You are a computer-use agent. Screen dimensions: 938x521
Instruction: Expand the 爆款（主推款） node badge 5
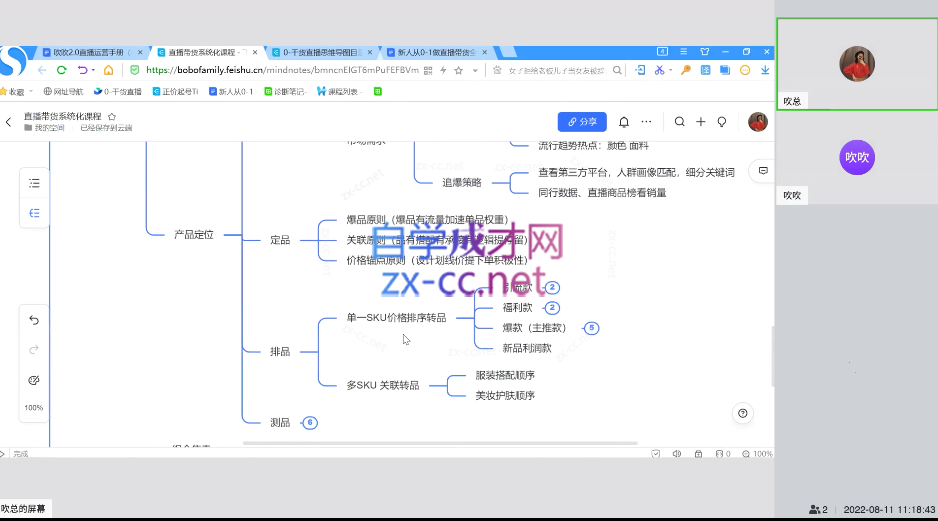[x=592, y=328]
